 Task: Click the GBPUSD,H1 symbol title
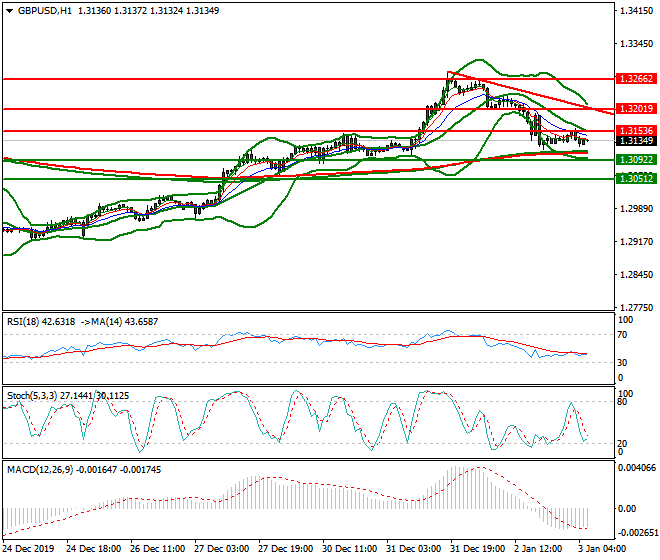(45, 11)
